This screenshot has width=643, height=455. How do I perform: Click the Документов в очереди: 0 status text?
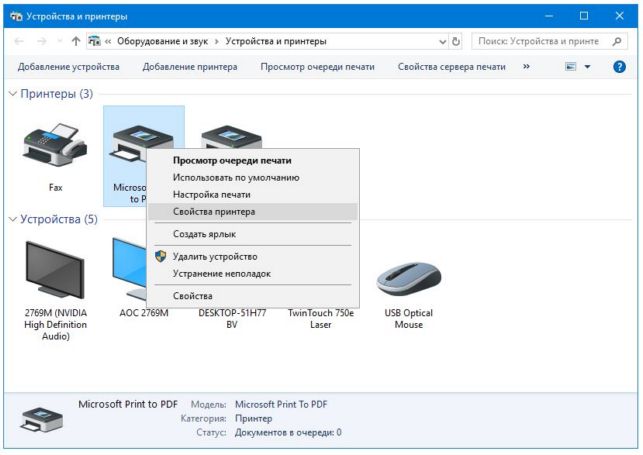click(288, 432)
